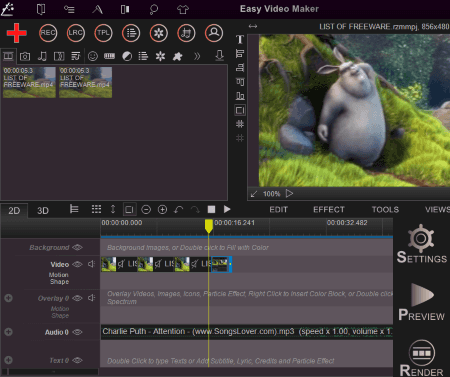Open the SETTINGS gear button
450x377 pixels.
coord(422,244)
